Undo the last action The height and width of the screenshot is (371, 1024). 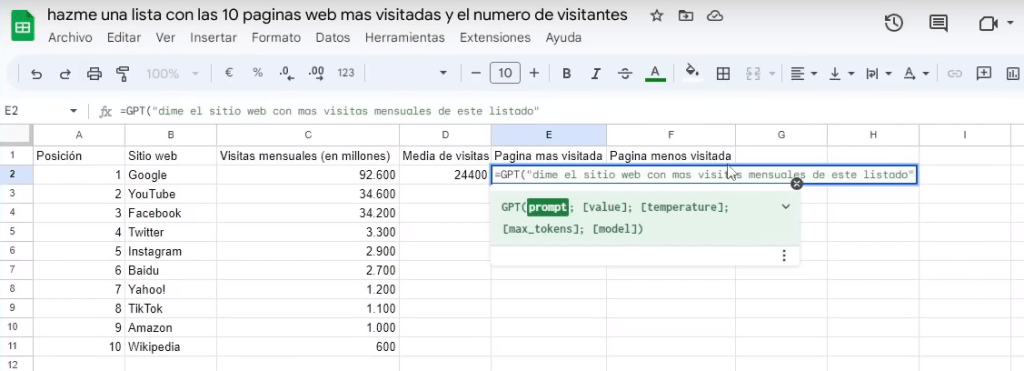click(x=37, y=74)
